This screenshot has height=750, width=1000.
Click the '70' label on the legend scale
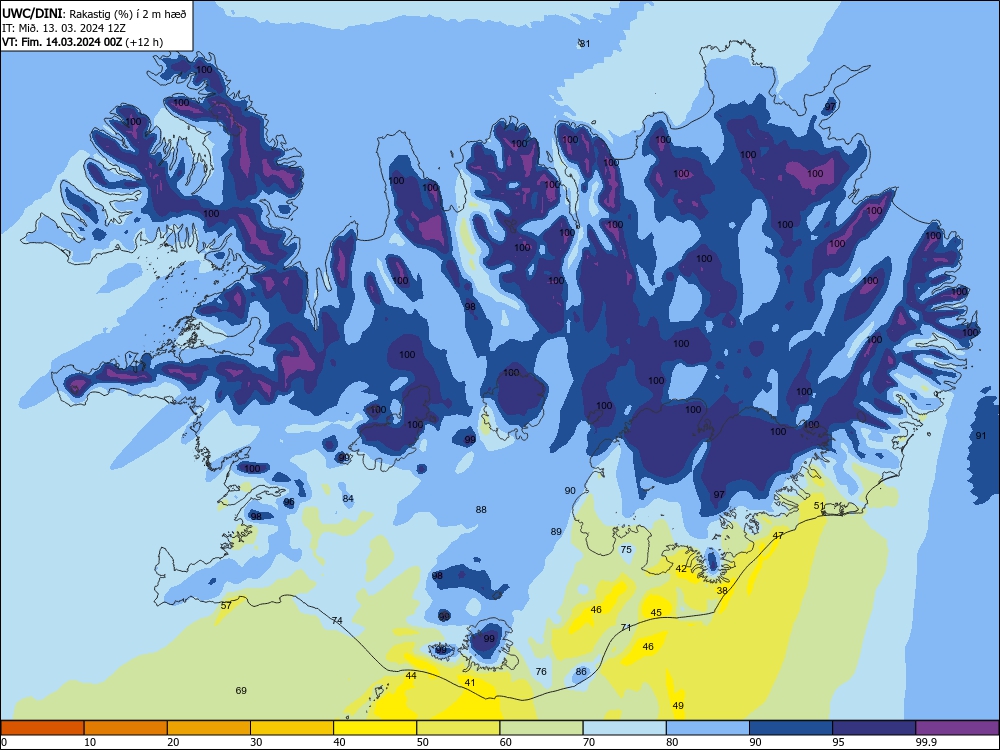click(x=589, y=742)
